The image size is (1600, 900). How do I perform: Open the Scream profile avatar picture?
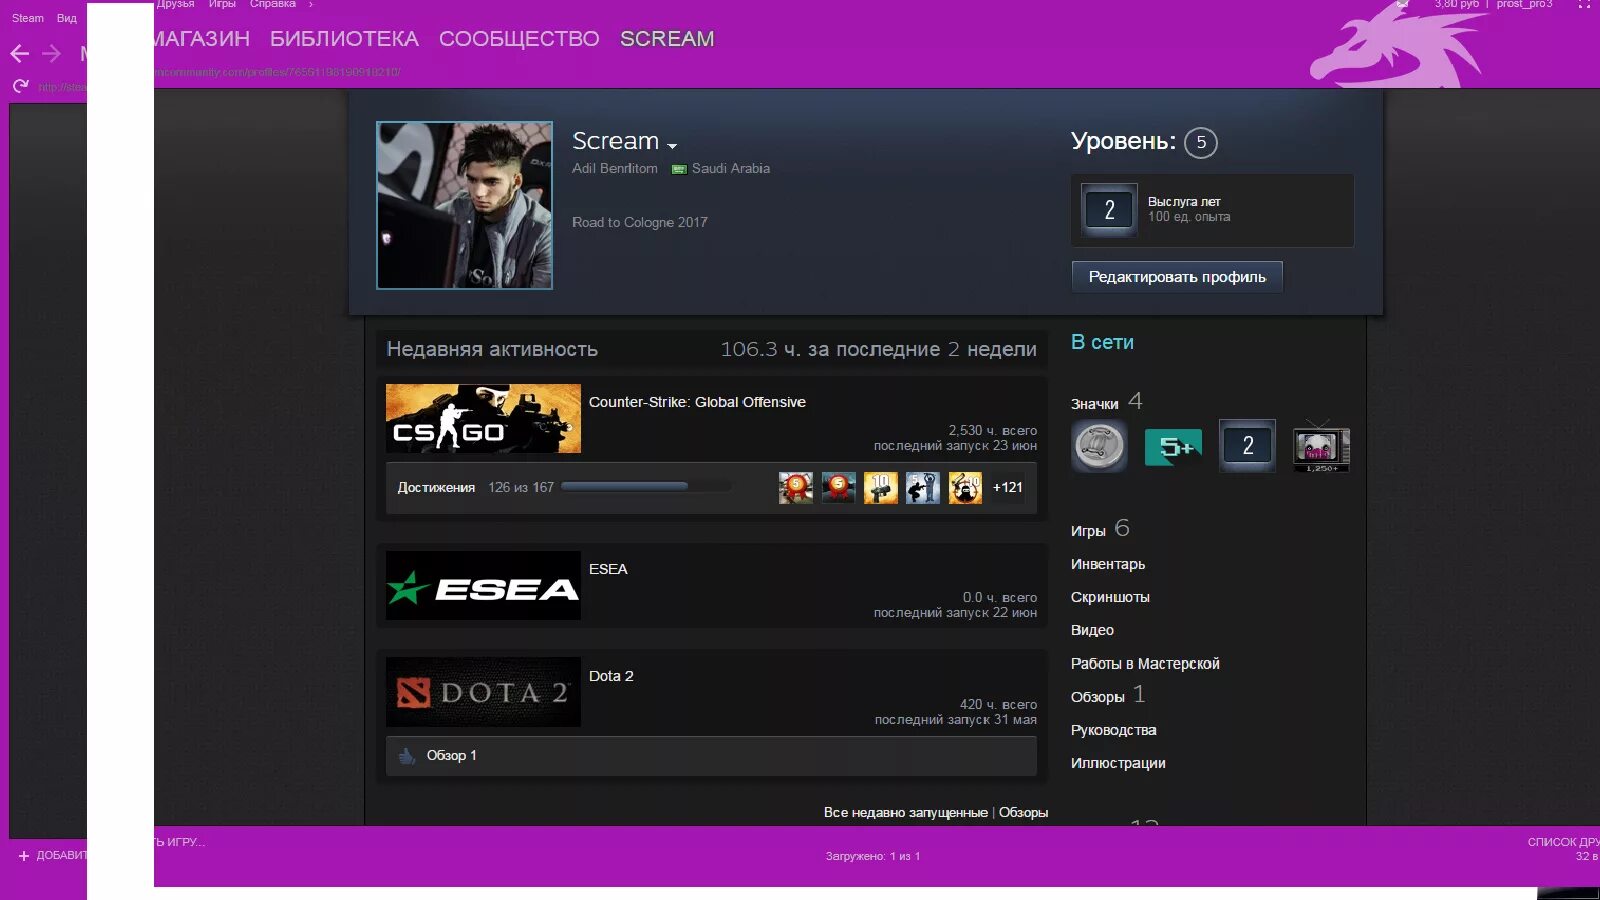point(464,205)
